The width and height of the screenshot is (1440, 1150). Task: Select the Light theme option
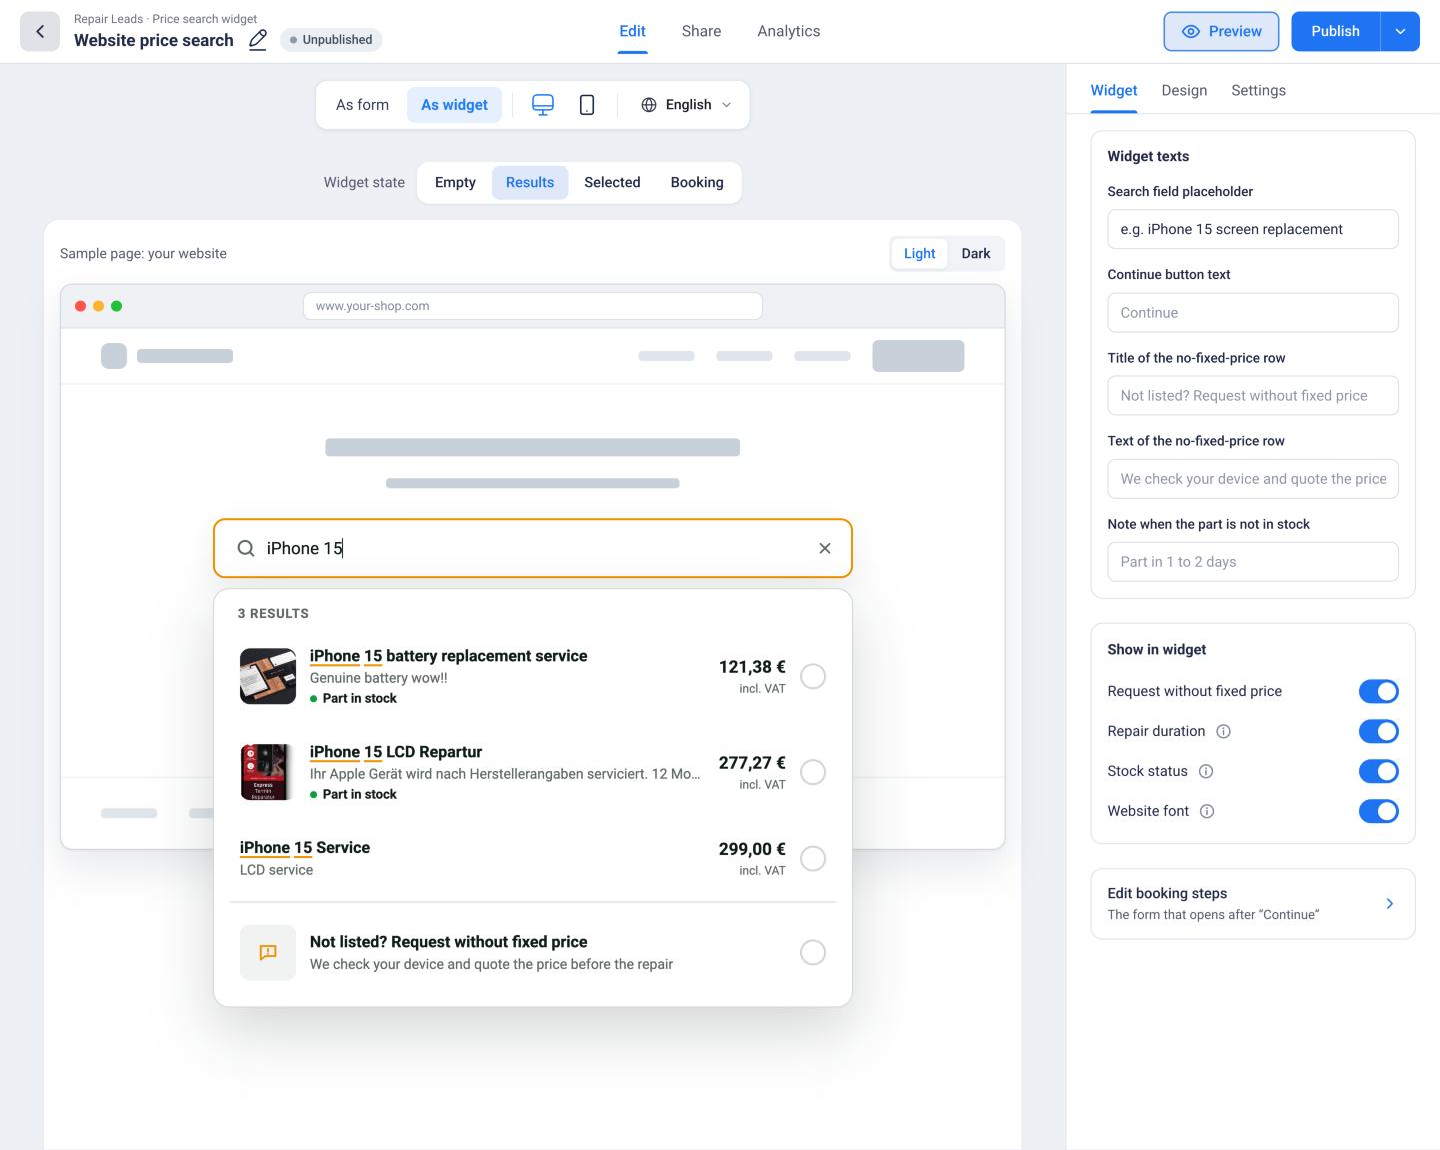pos(919,253)
